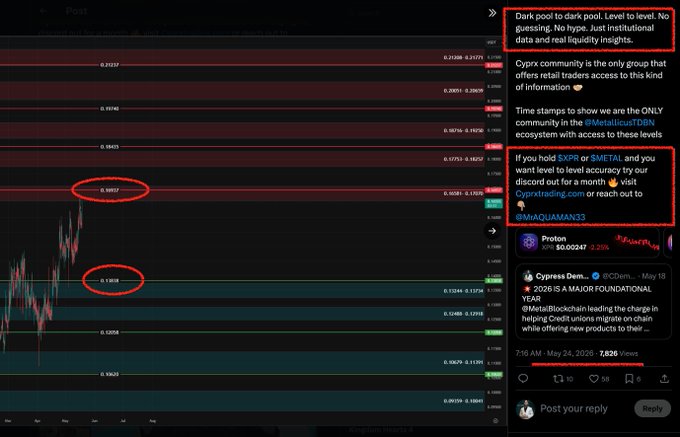This screenshot has height=437, width=680.
Task: Open the quoted Cypress Dem... post
Action: click(593, 301)
